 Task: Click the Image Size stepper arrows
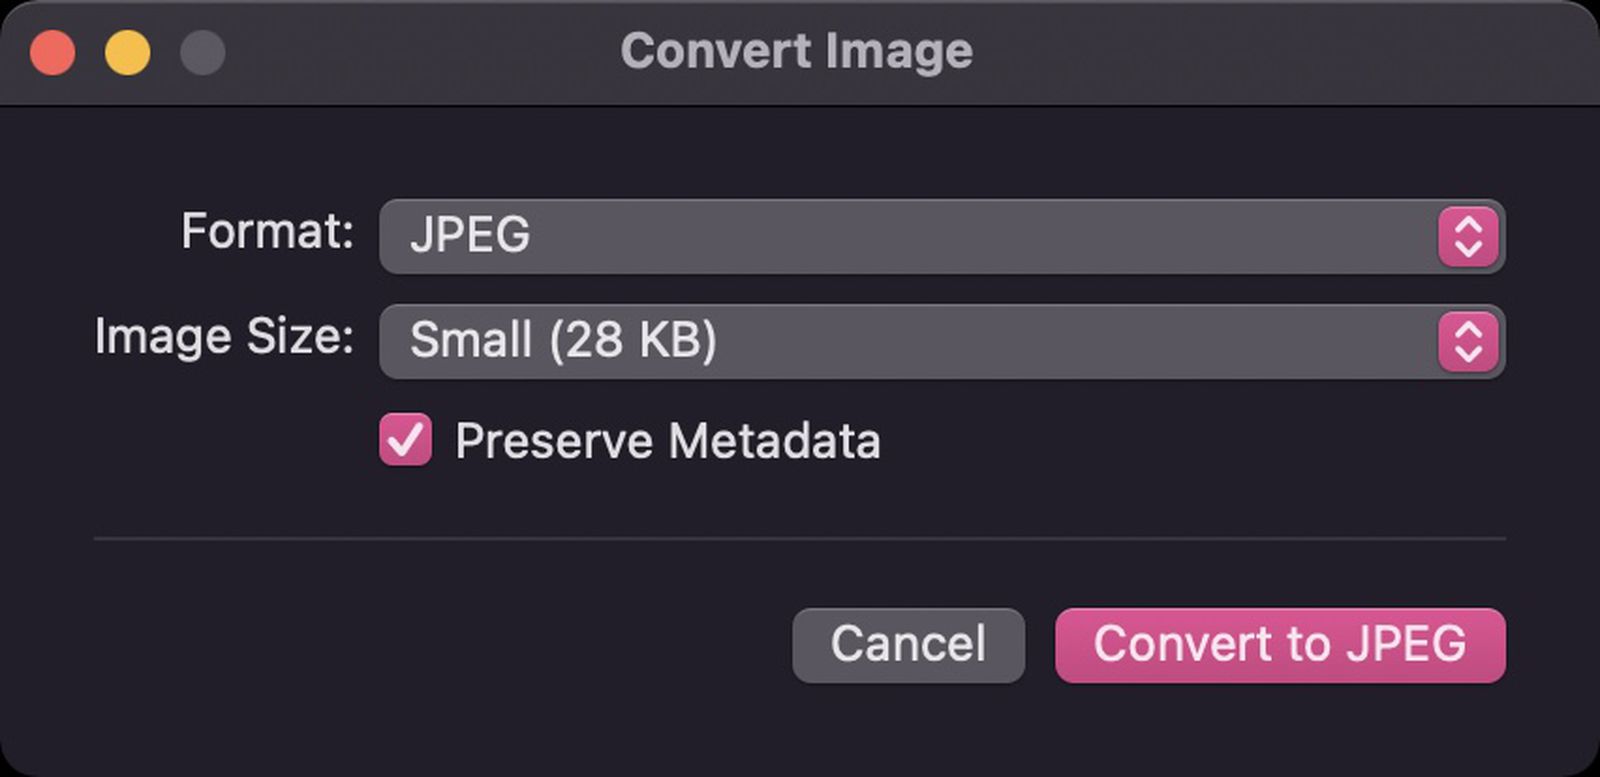[x=1468, y=341]
